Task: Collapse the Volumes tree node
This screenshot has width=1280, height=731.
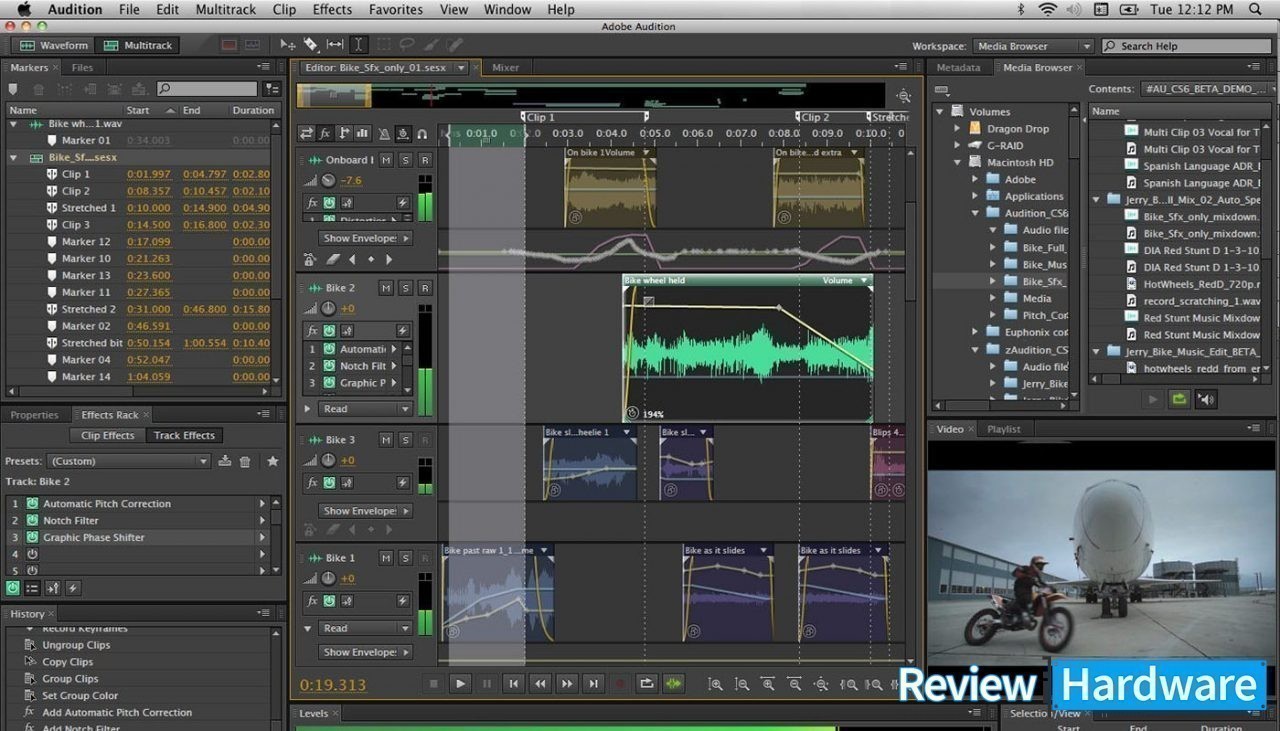Action: 940,112
